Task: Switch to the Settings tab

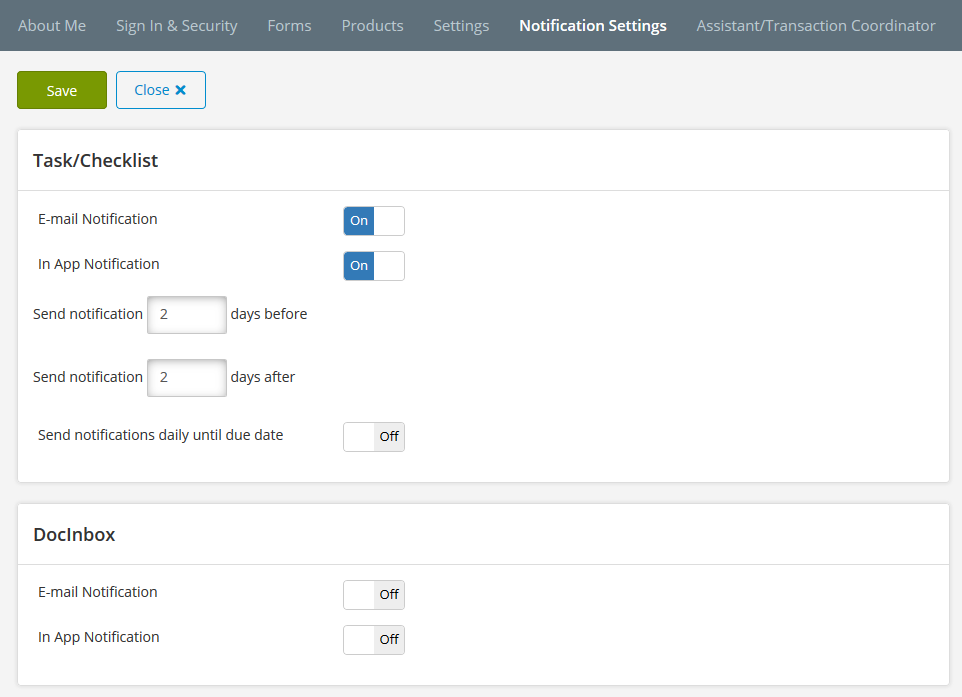Action: coord(461,25)
